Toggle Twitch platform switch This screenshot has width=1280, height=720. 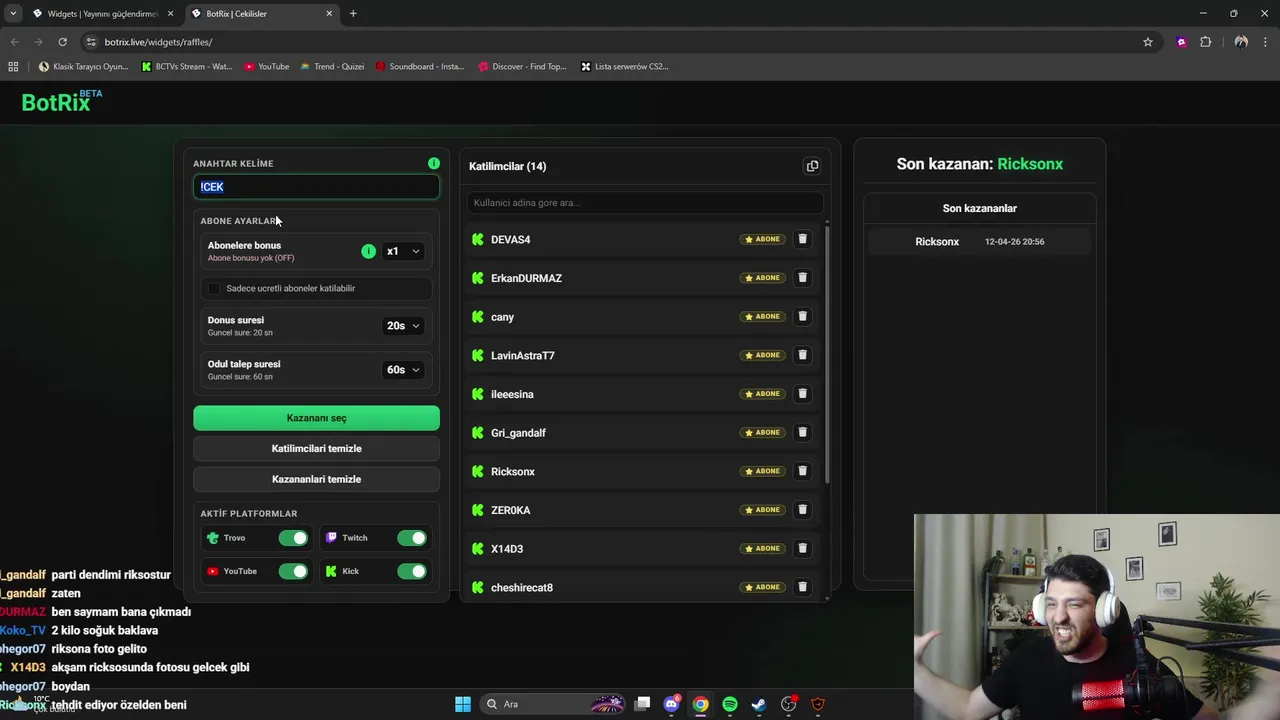point(411,538)
